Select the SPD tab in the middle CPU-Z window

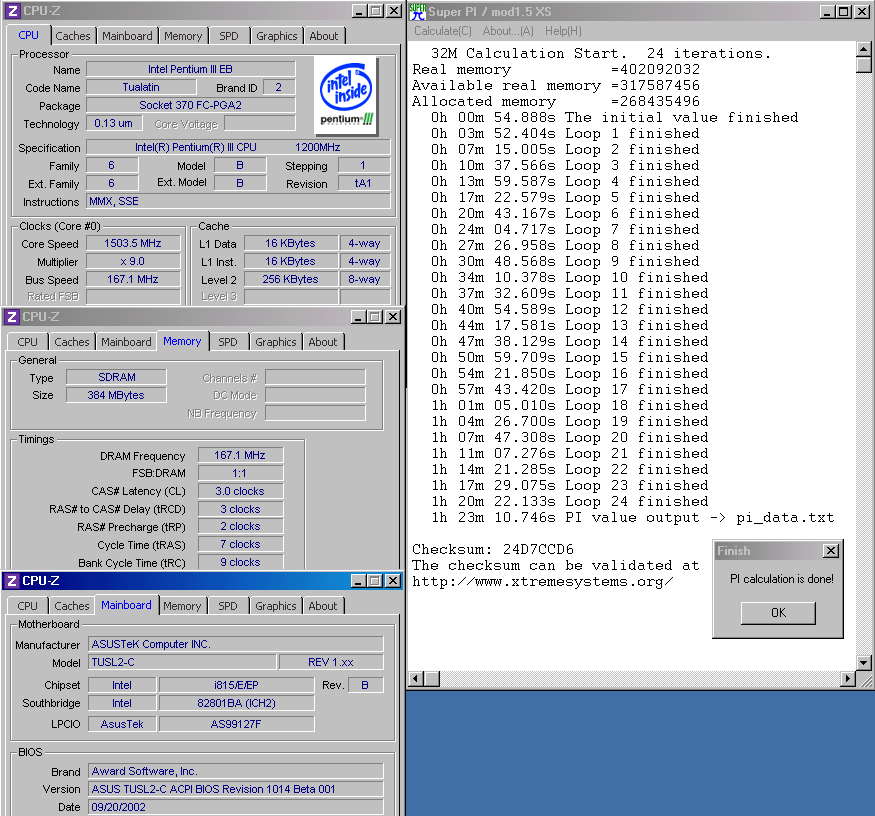coord(228,342)
